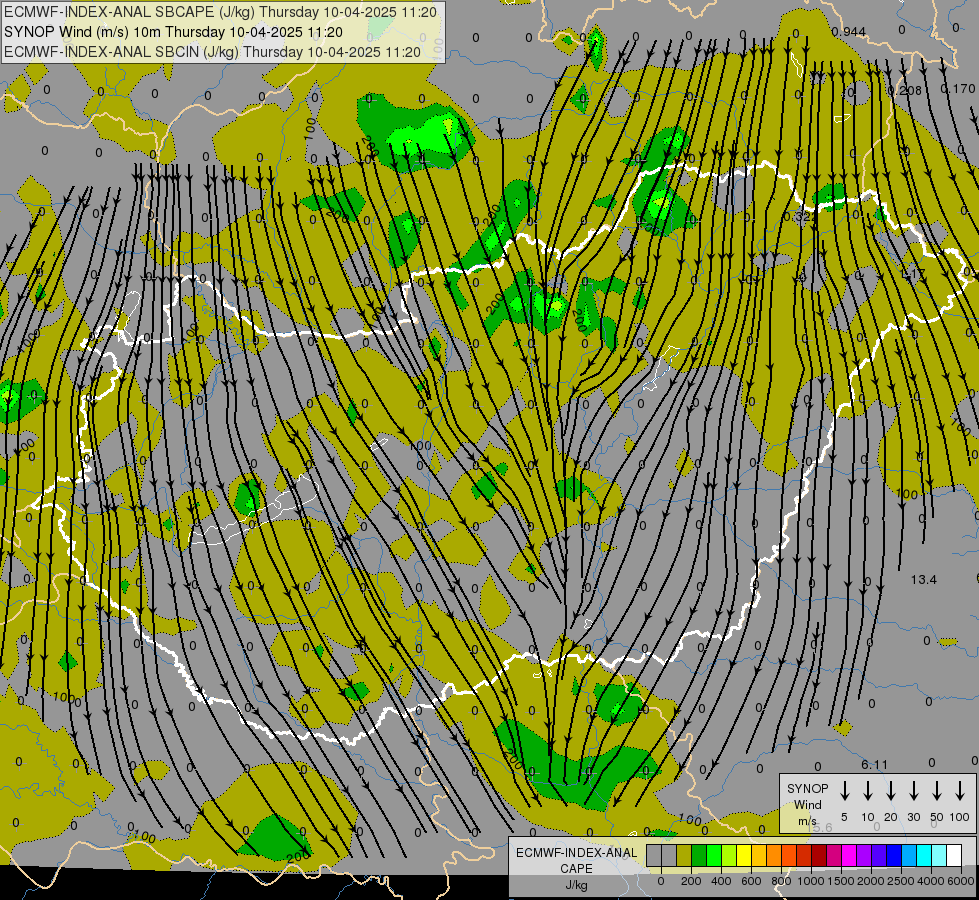Viewport: 979px width, 900px height.
Task: Click the 10 m/s wind arrow in legend
Action: tap(867, 790)
